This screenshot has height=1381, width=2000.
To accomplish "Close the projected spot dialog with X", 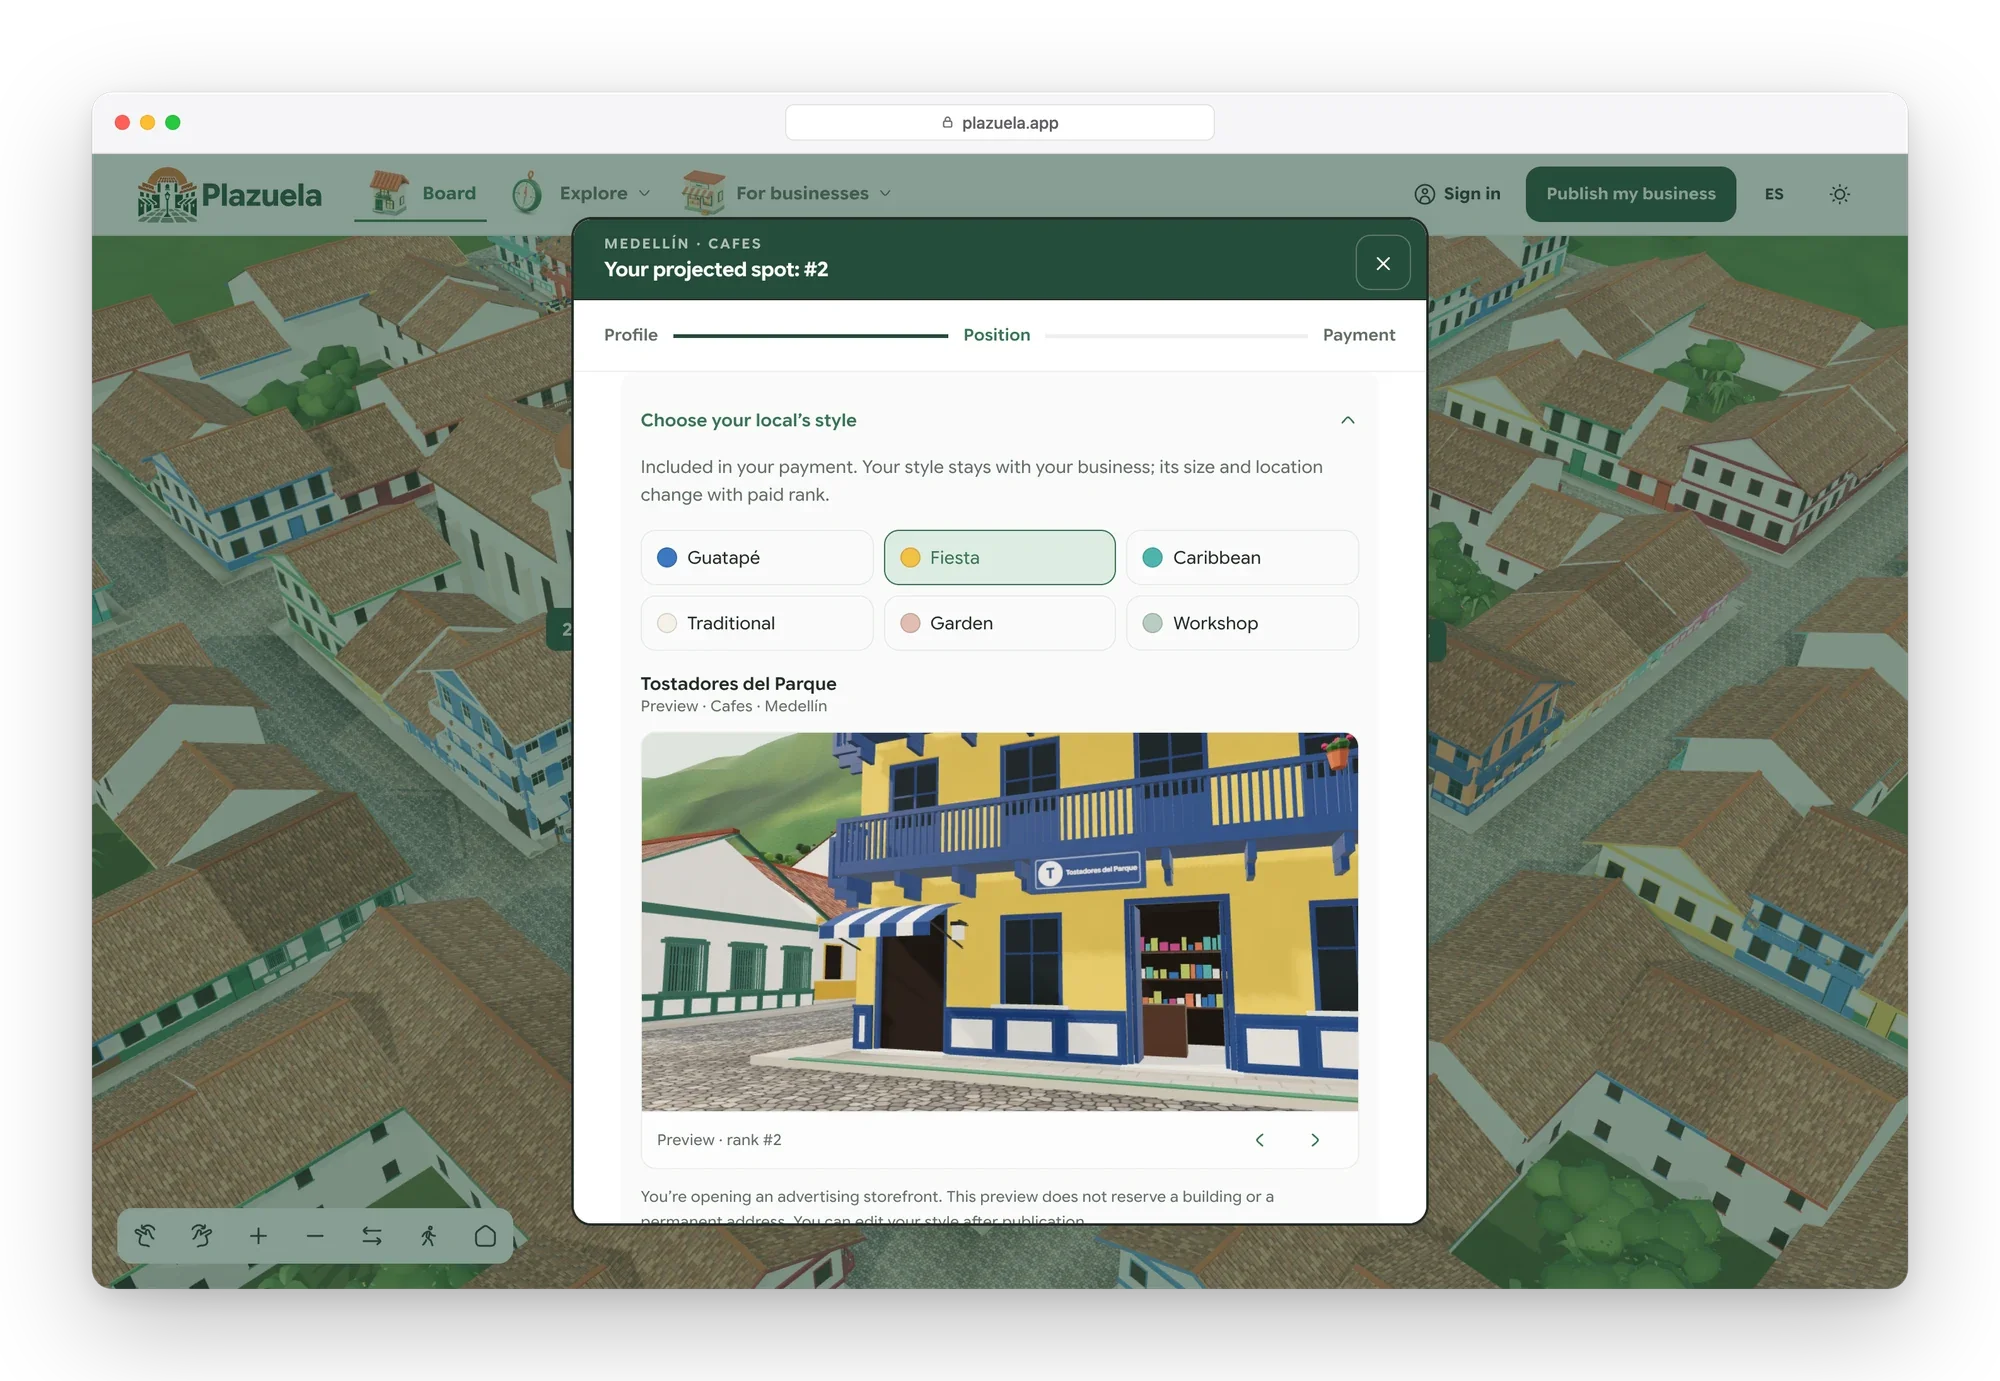I will (x=1383, y=263).
